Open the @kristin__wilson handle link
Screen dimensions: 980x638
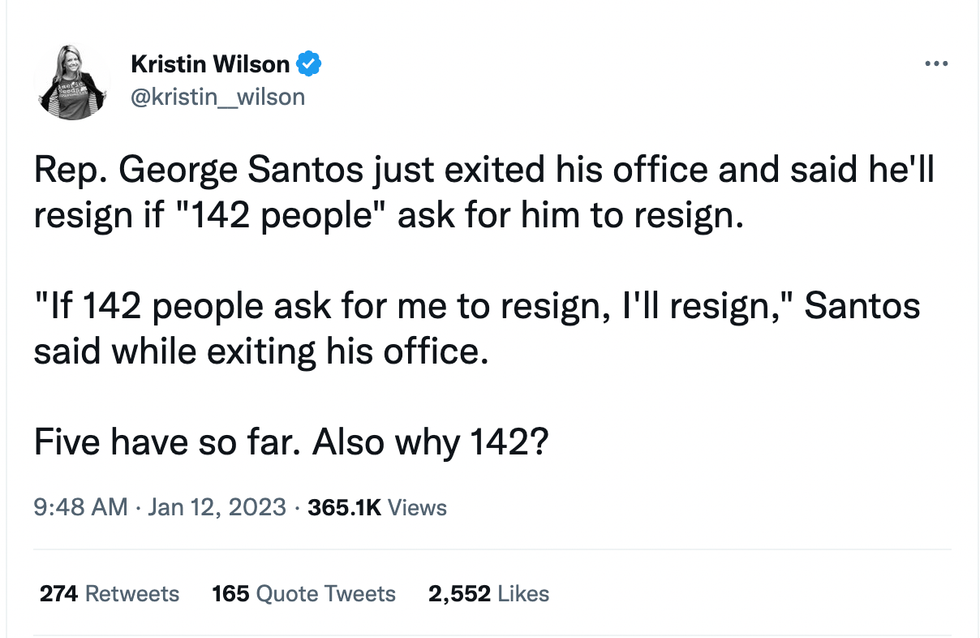coord(218,97)
